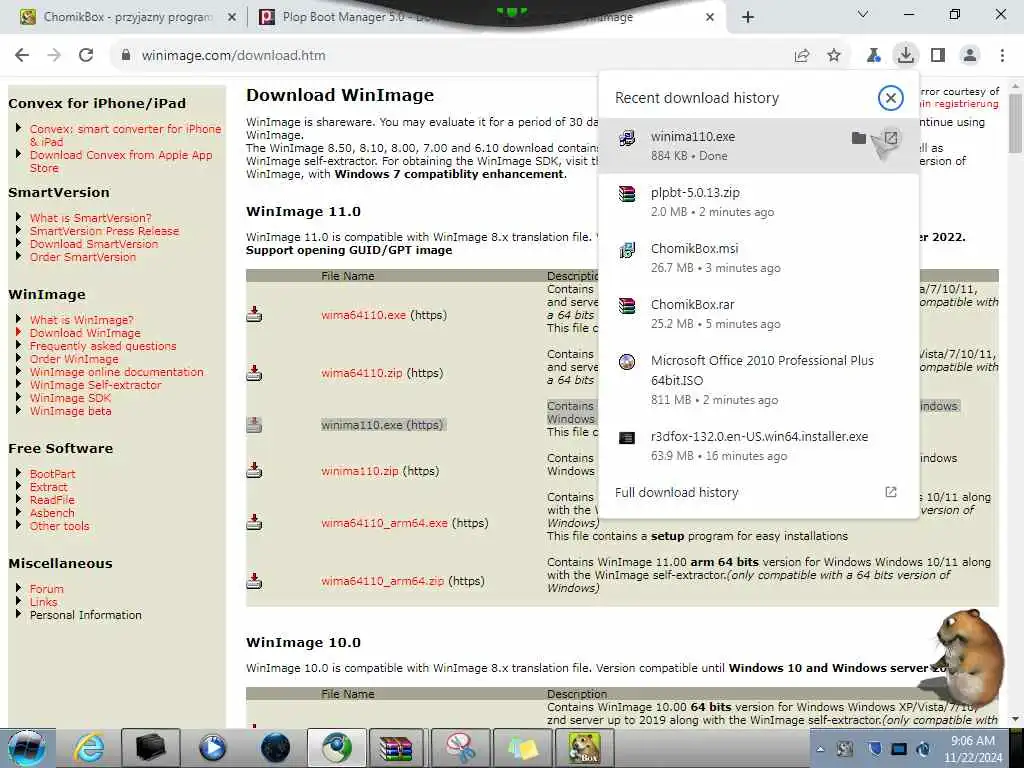Image resolution: width=1024 pixels, height=768 pixels.
Task: Open Download SmartVersion link
Action: click(93, 244)
